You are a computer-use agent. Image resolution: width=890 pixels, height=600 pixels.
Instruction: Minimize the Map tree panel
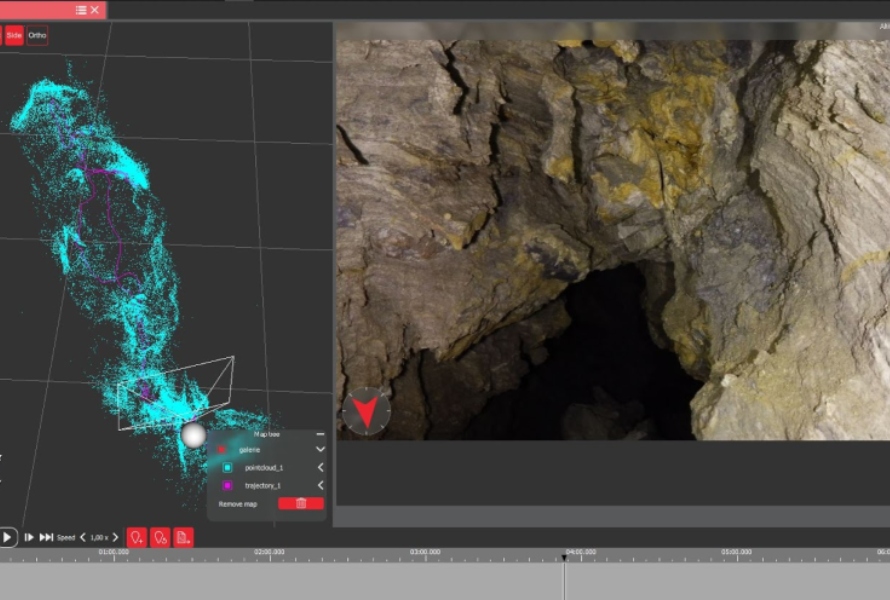click(320, 435)
